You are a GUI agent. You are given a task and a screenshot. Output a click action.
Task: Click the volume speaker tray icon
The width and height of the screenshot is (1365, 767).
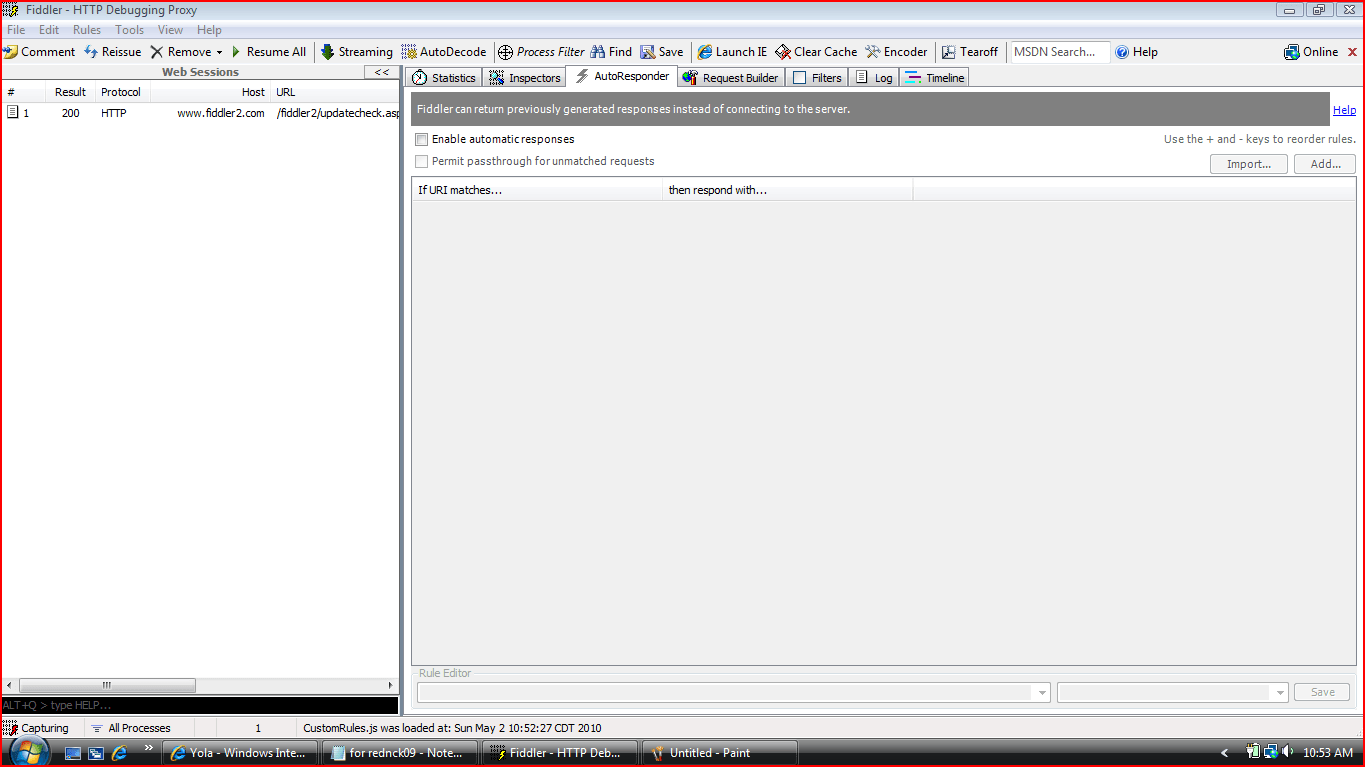click(1287, 752)
